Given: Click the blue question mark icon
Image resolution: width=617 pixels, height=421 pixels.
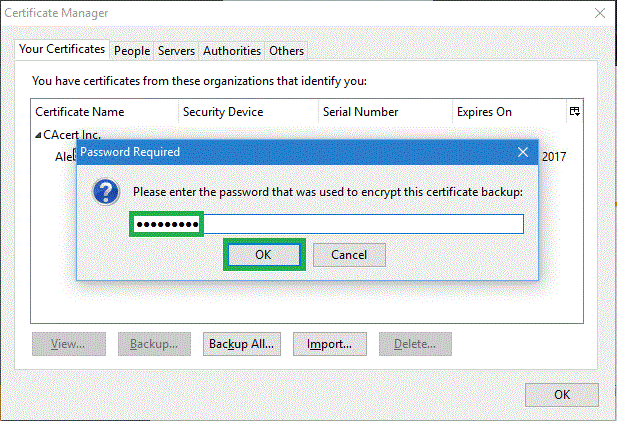Looking at the screenshot, I should 106,192.
